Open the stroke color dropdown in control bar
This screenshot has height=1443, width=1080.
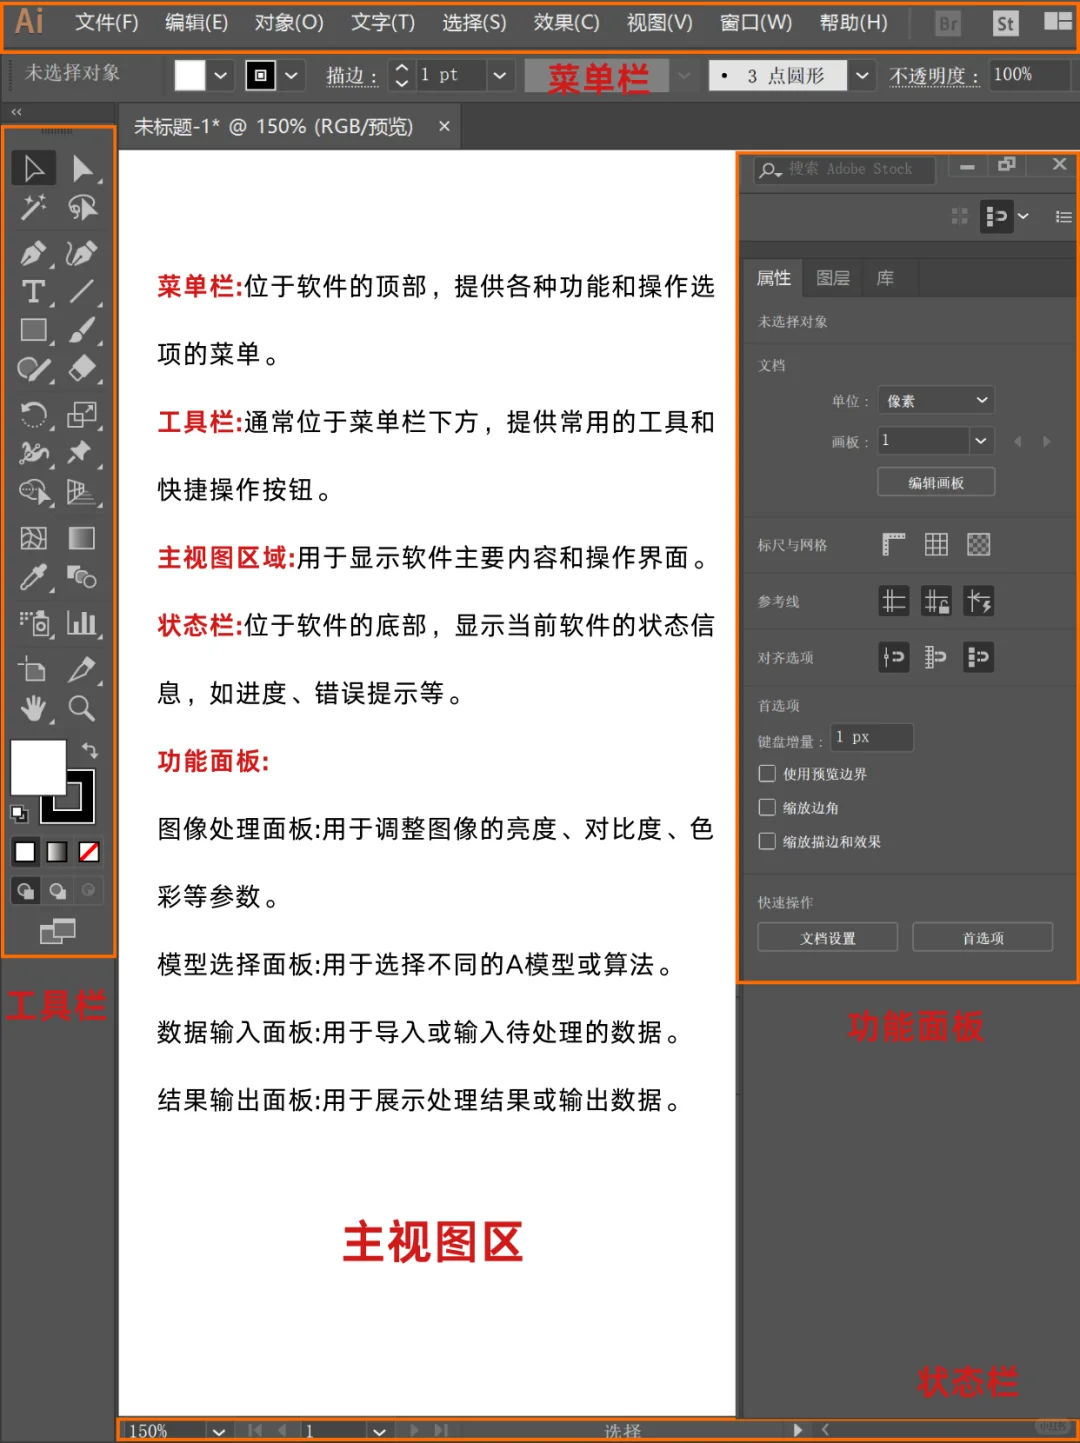point(291,75)
